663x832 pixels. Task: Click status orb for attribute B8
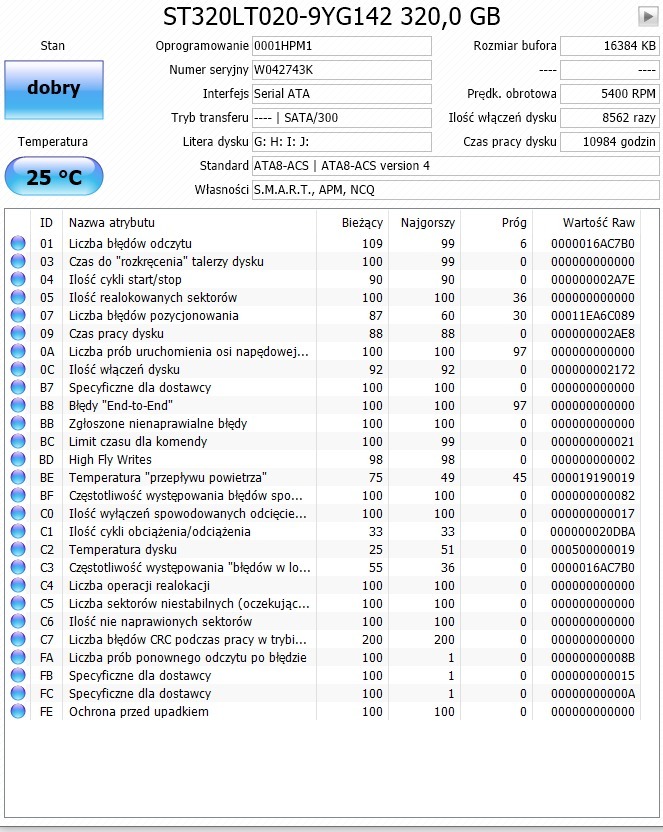[x=18, y=406]
